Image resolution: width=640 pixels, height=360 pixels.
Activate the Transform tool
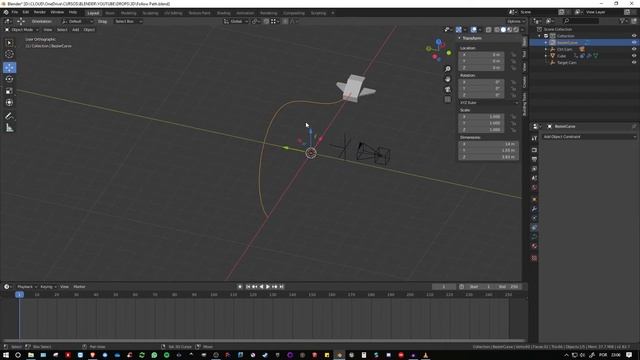[9, 102]
